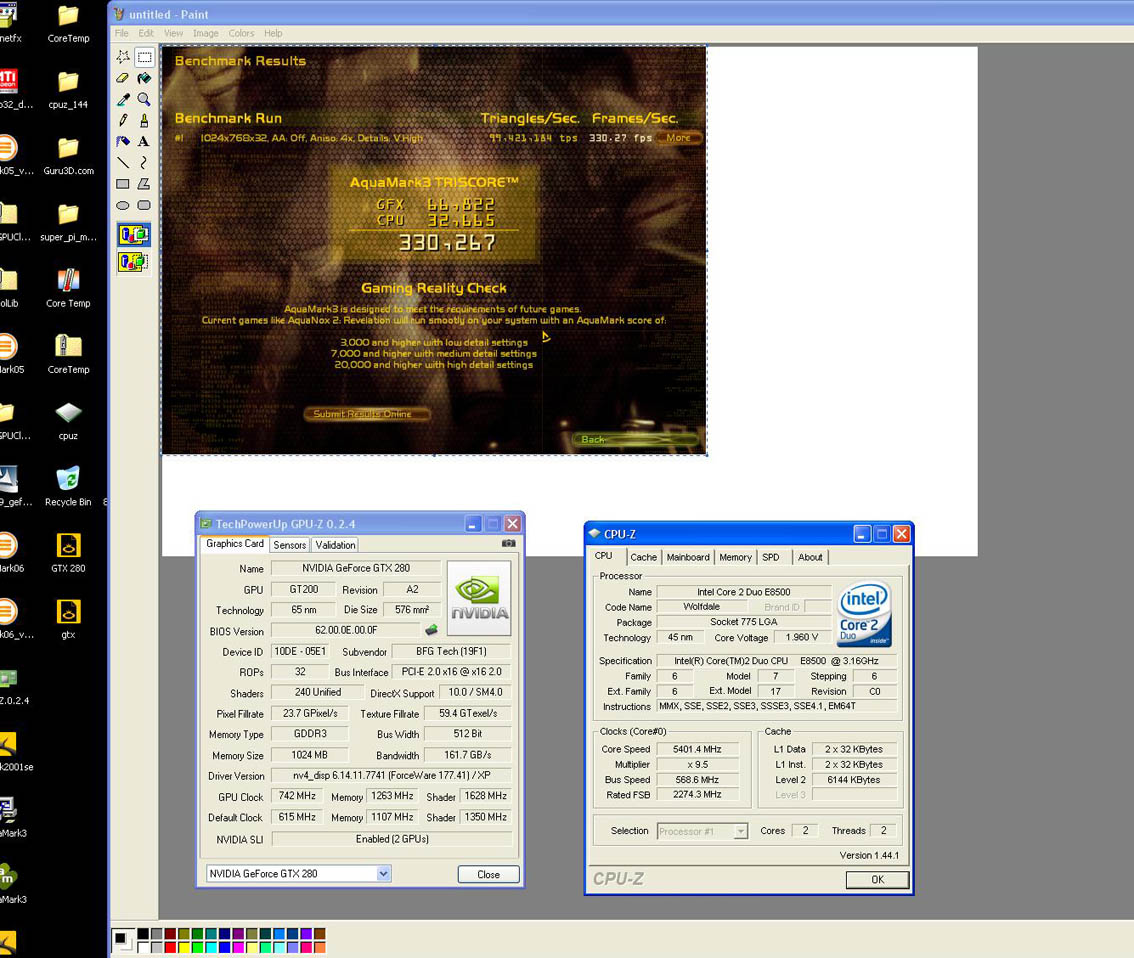This screenshot has width=1134, height=958.
Task: Choose the straight Line tool
Action: tap(123, 163)
